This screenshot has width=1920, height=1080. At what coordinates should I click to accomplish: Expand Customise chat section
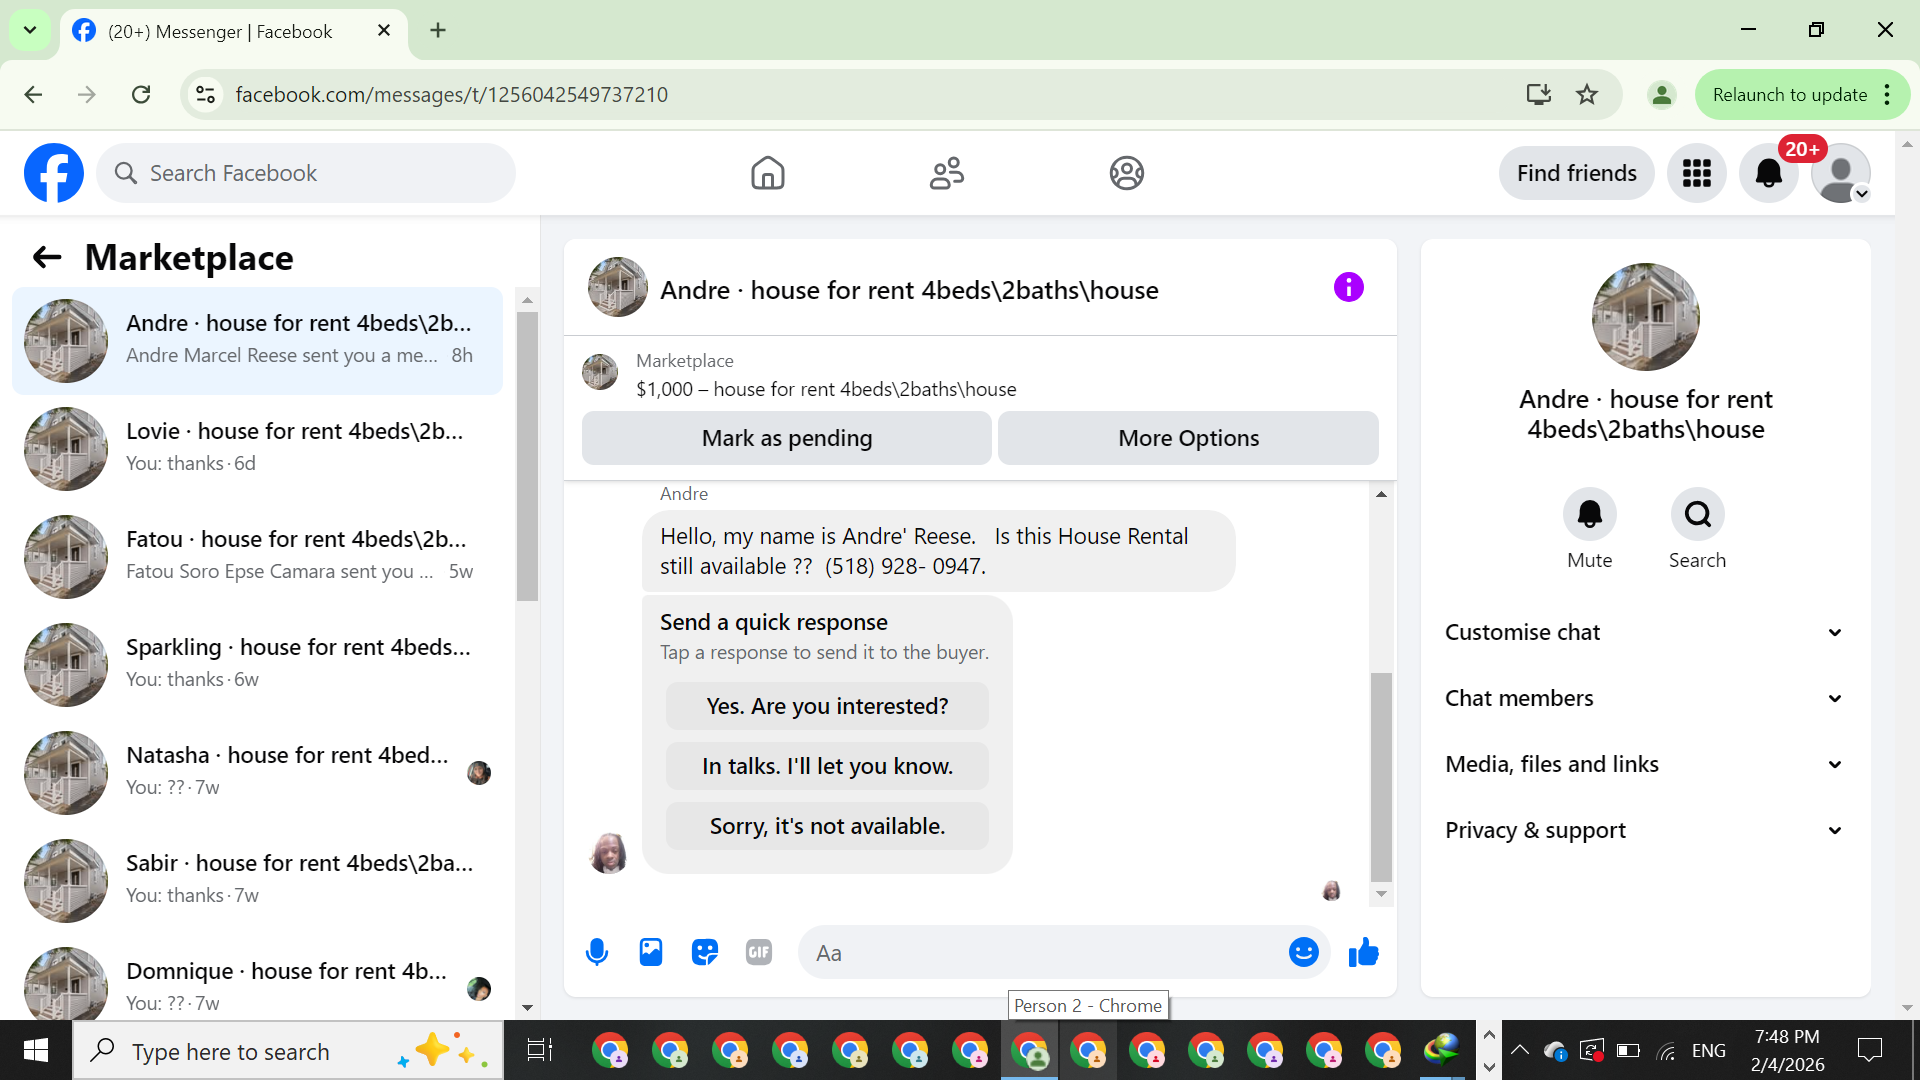pyautogui.click(x=1645, y=632)
